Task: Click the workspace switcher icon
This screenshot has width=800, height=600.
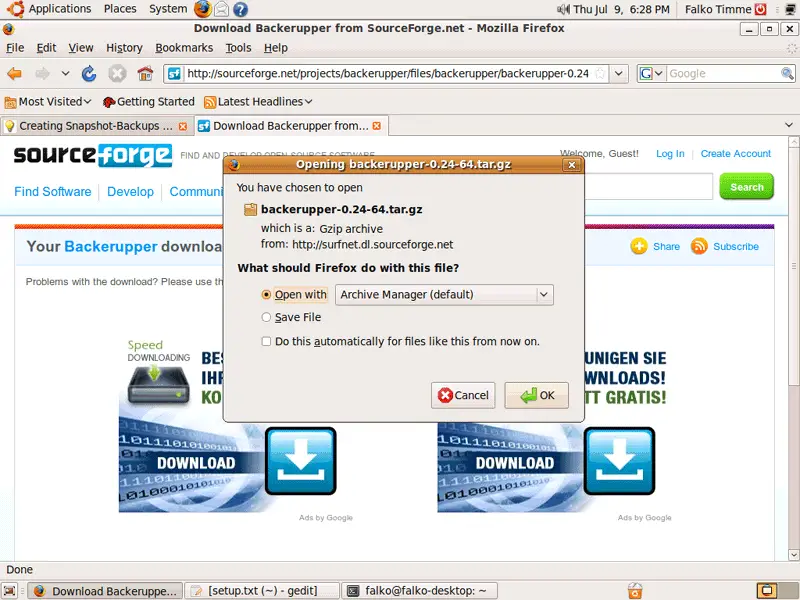Action: point(767,591)
